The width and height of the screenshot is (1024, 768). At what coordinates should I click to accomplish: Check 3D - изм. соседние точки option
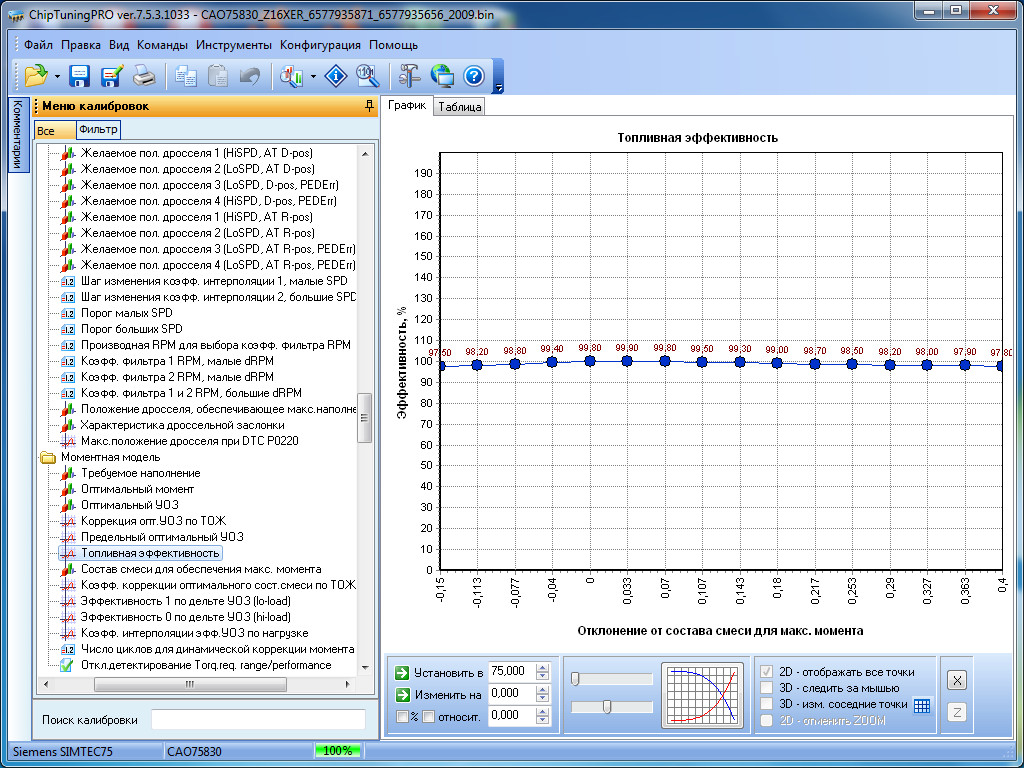tap(767, 704)
